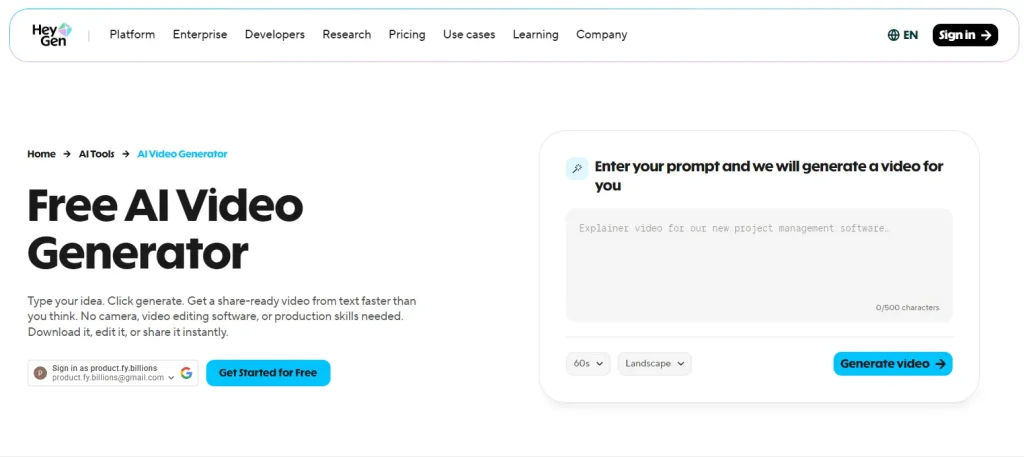Open the Research nav item
The image size is (1024, 457).
(x=347, y=35)
